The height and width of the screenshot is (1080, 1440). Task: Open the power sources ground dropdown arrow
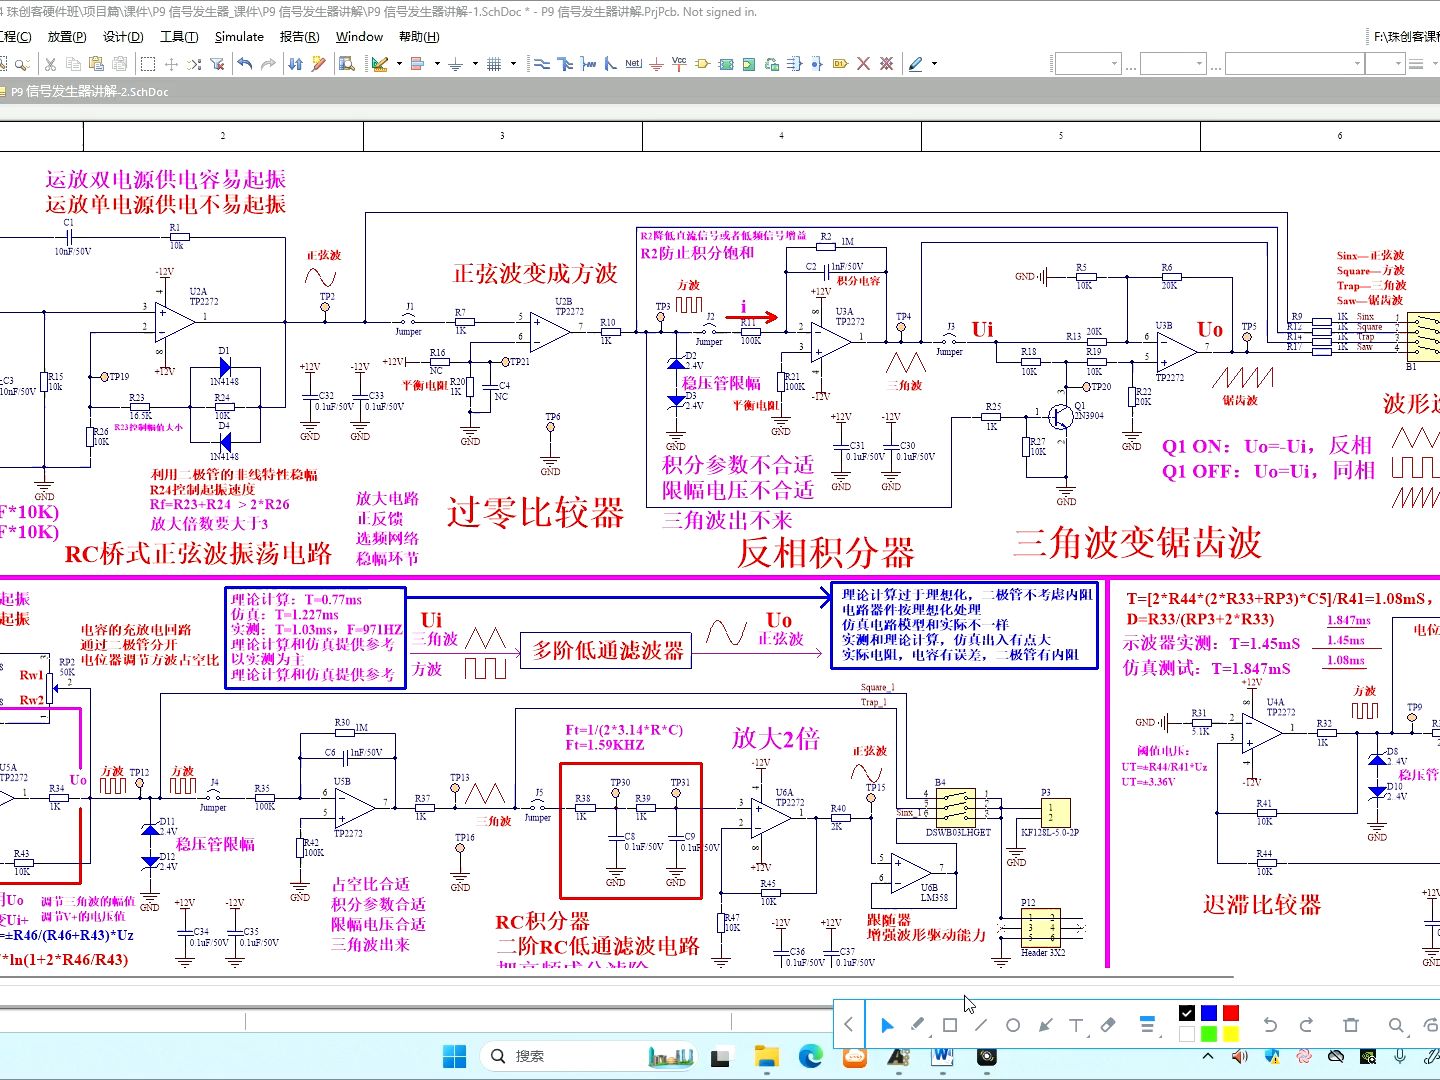(474, 64)
